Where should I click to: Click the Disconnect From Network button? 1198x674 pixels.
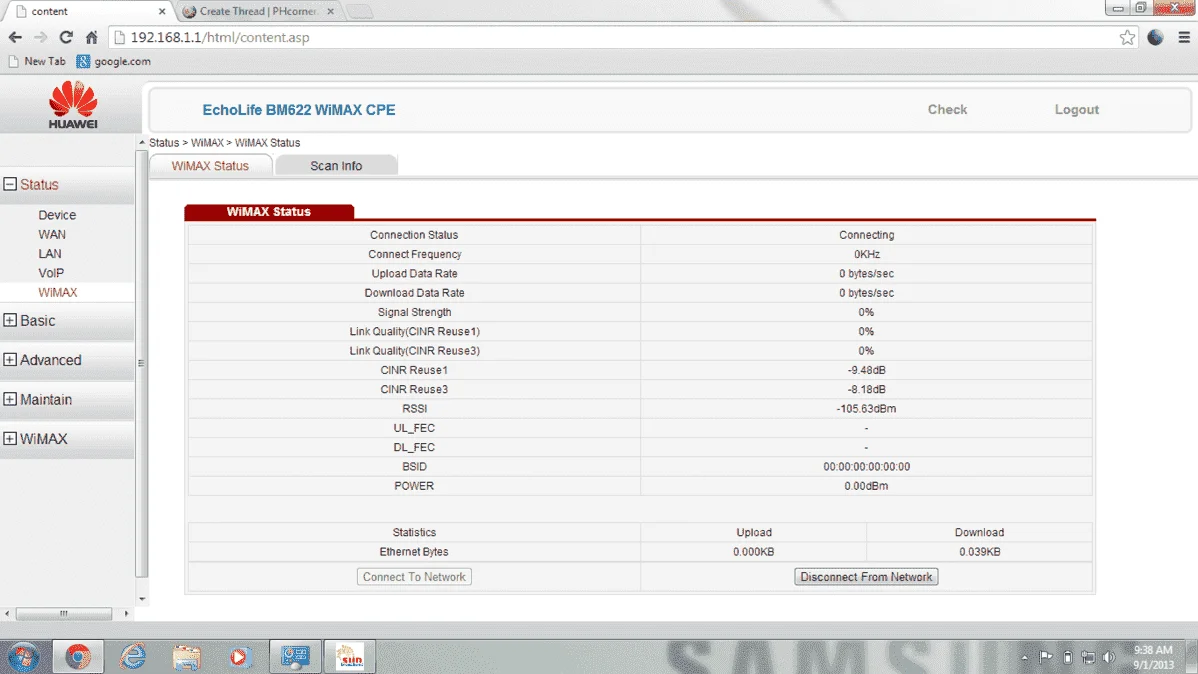[x=866, y=577]
